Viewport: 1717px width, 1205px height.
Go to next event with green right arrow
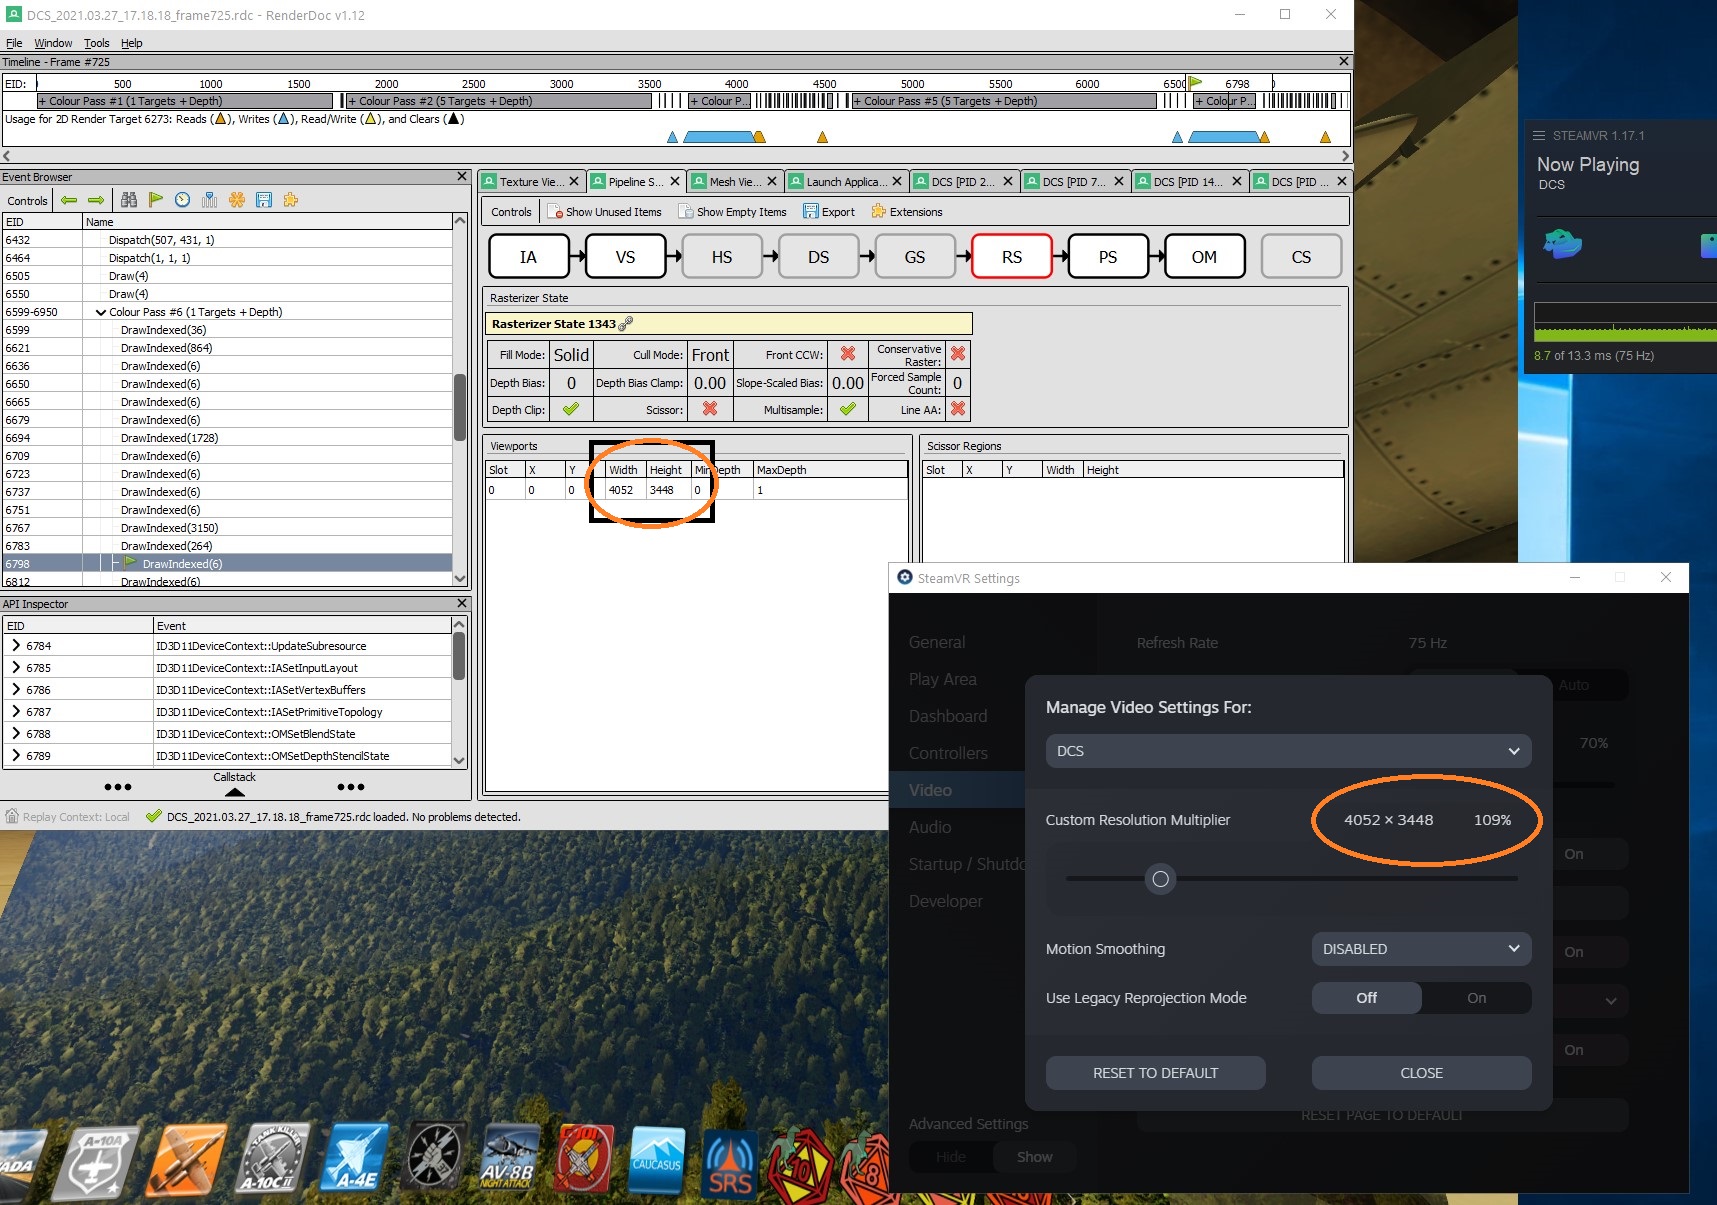coord(96,200)
